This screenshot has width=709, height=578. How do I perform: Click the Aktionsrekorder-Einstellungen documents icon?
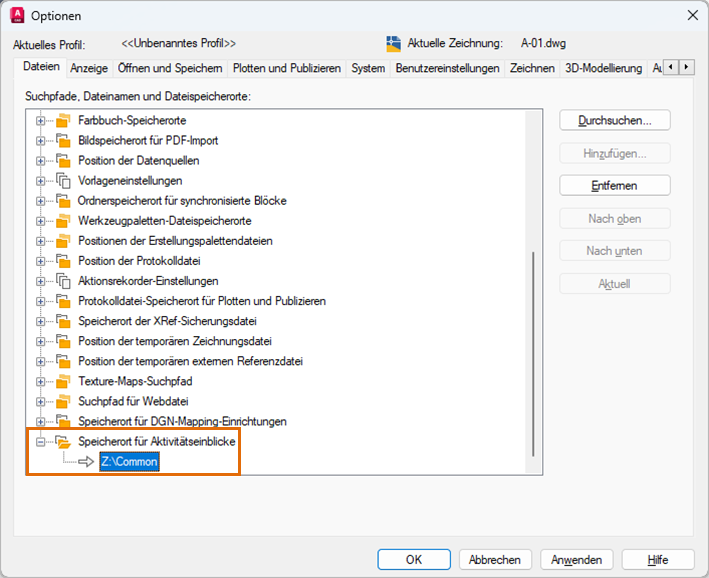[63, 281]
